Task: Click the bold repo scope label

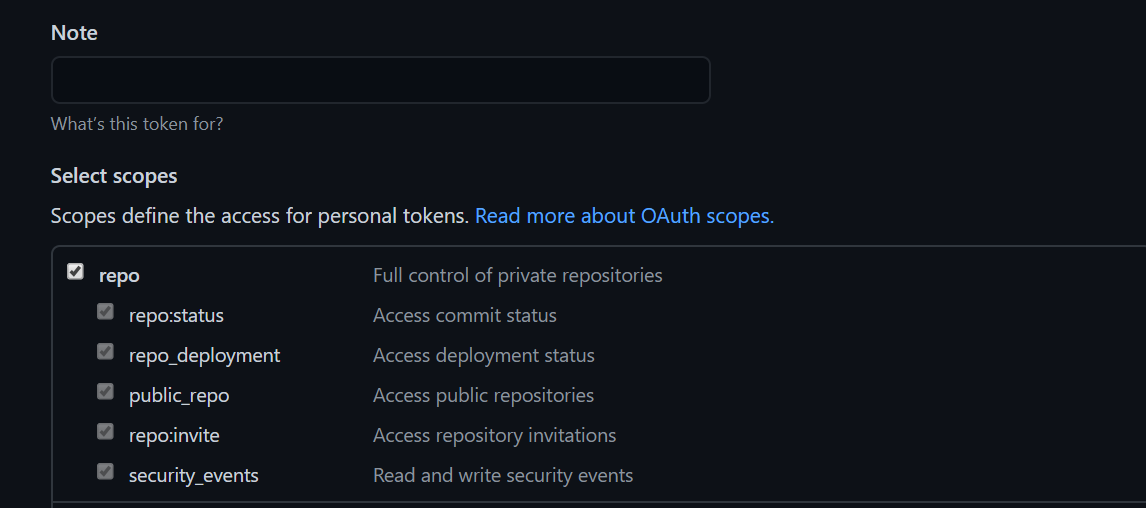Action: tap(119, 276)
